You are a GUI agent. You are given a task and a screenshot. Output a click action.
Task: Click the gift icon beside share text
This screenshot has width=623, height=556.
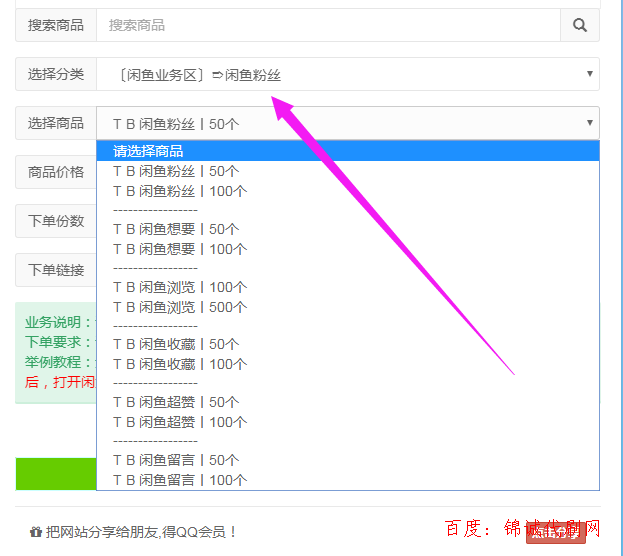pos(36,532)
